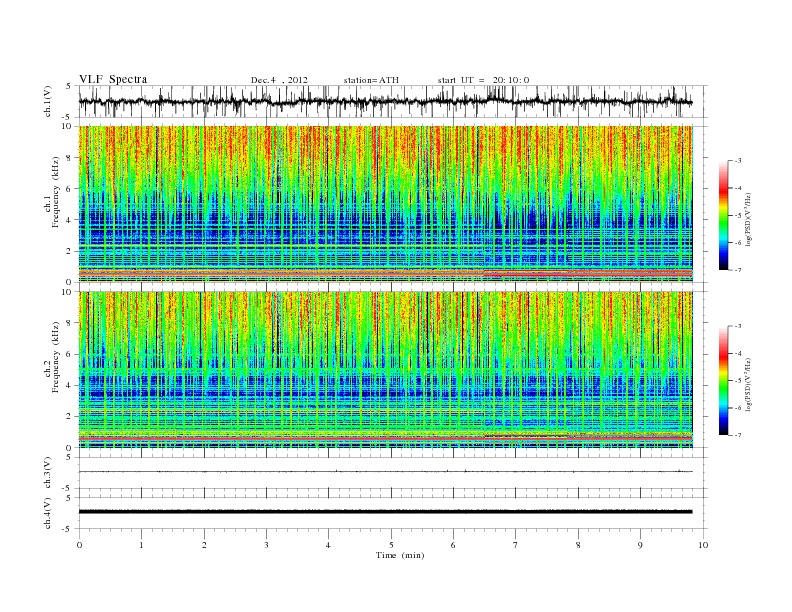Click the ch.2 spectrogram color scale bar

tap(723, 380)
